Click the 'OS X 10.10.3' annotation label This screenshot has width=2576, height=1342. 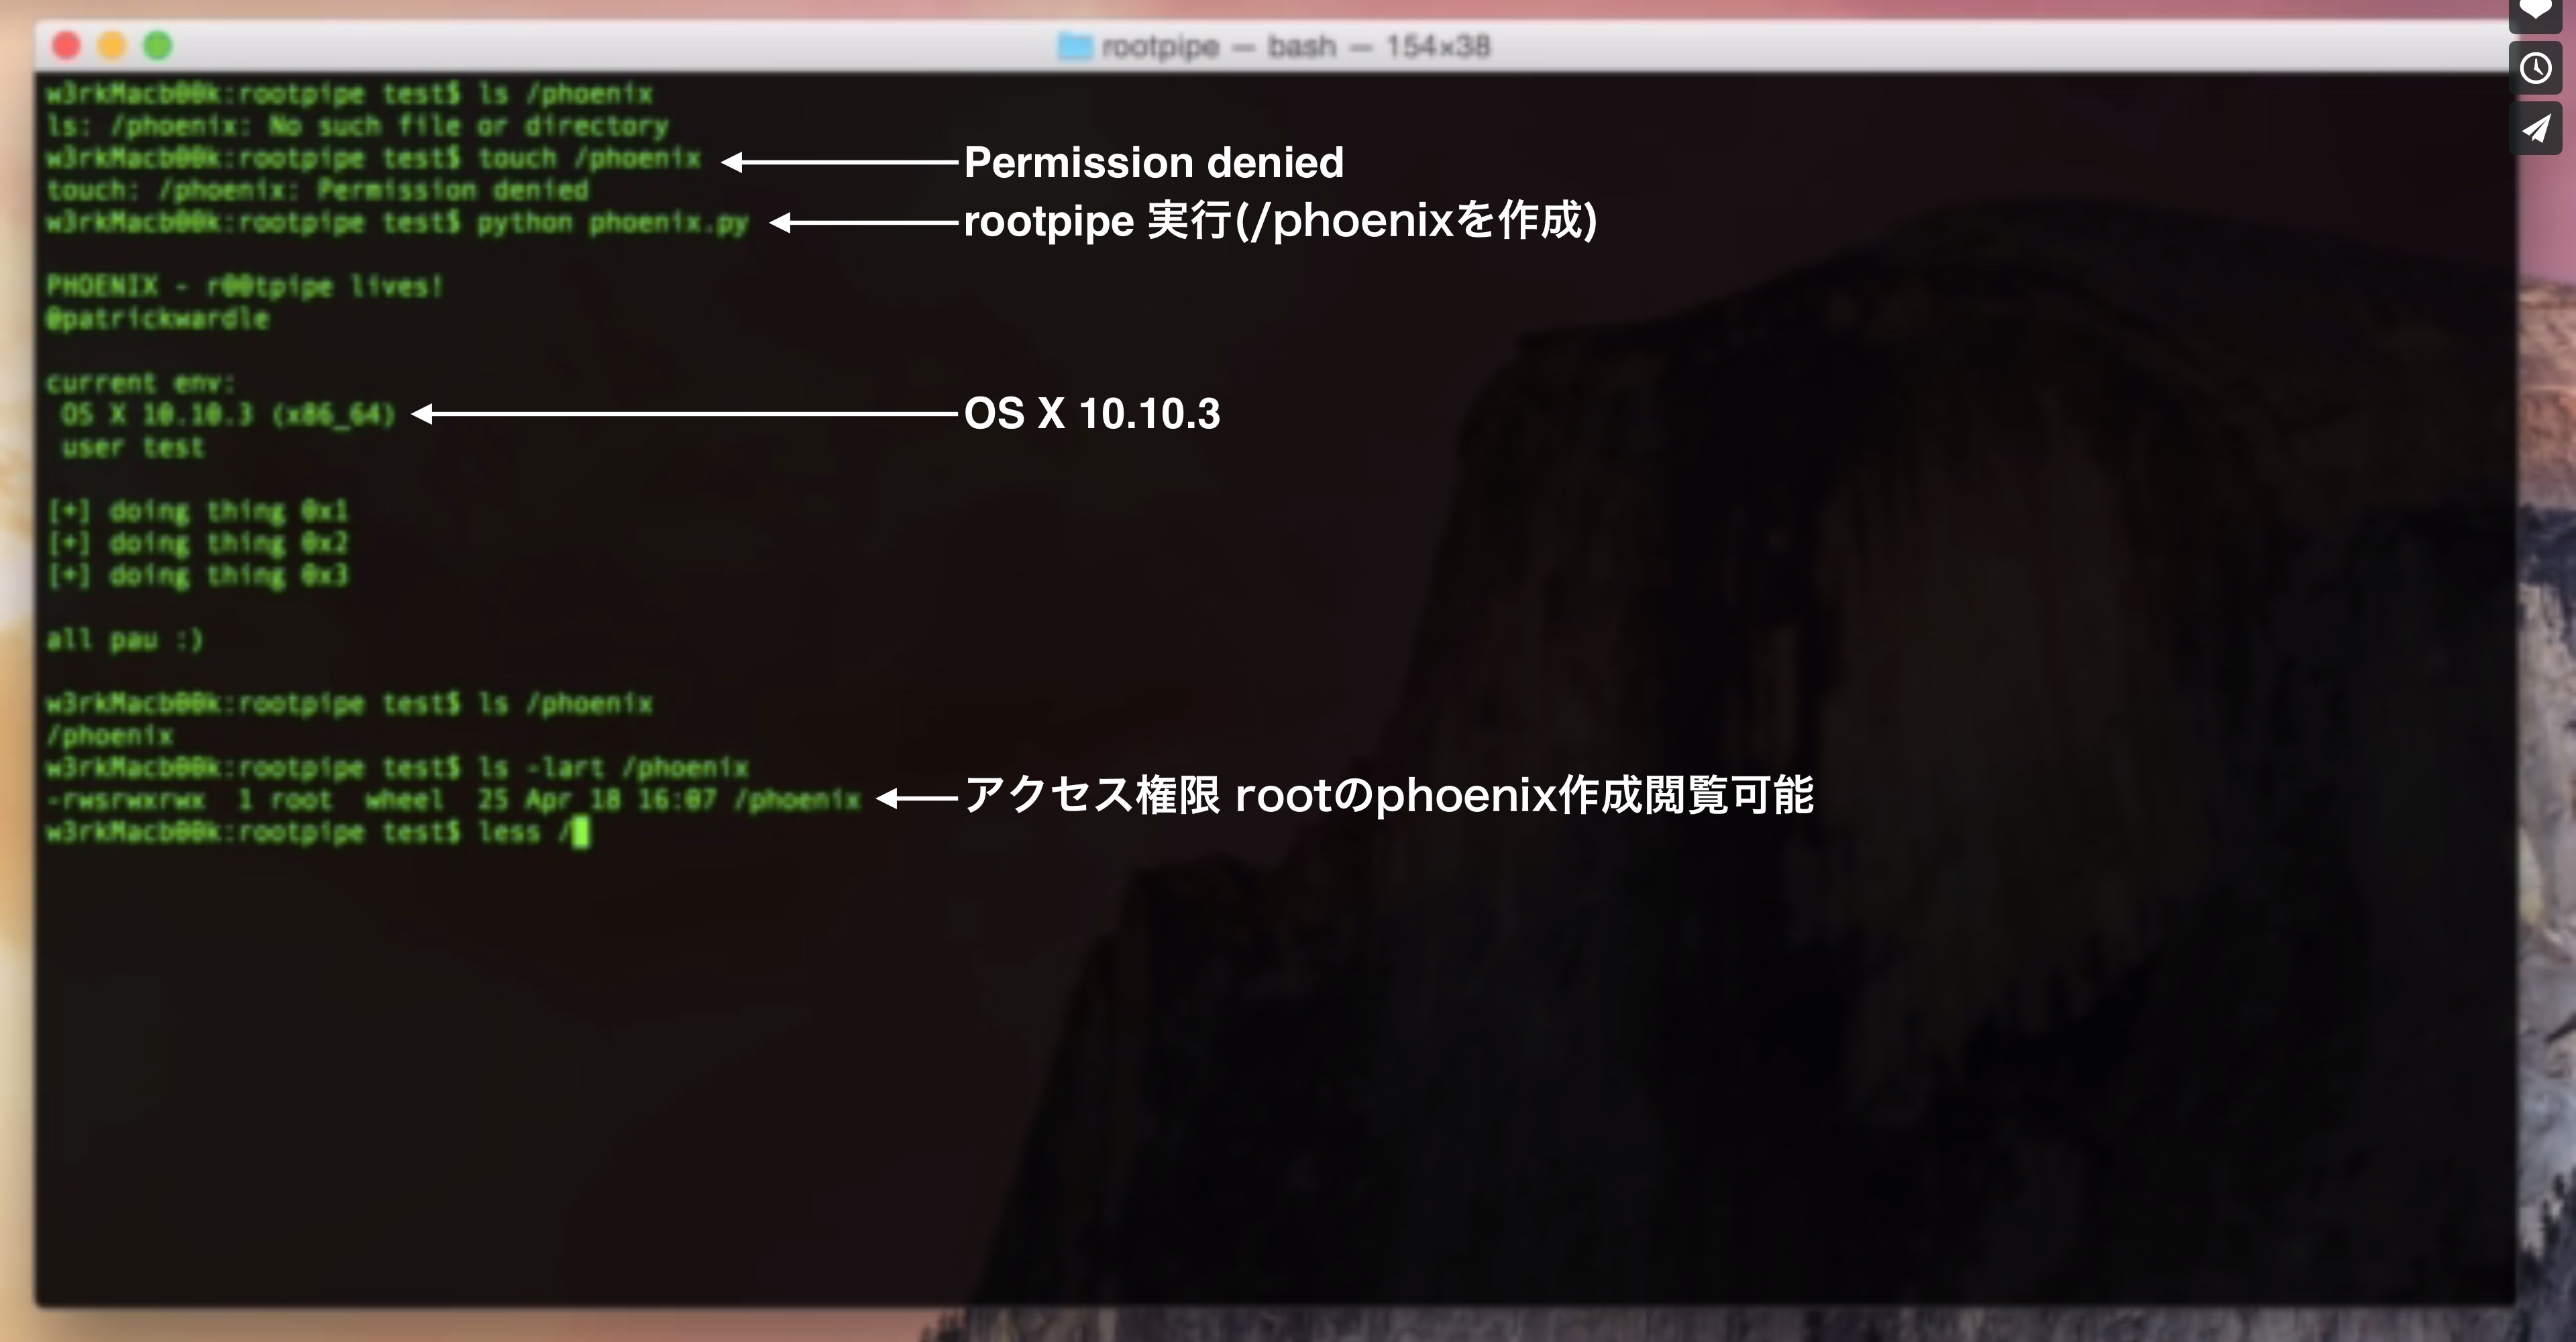1091,413
